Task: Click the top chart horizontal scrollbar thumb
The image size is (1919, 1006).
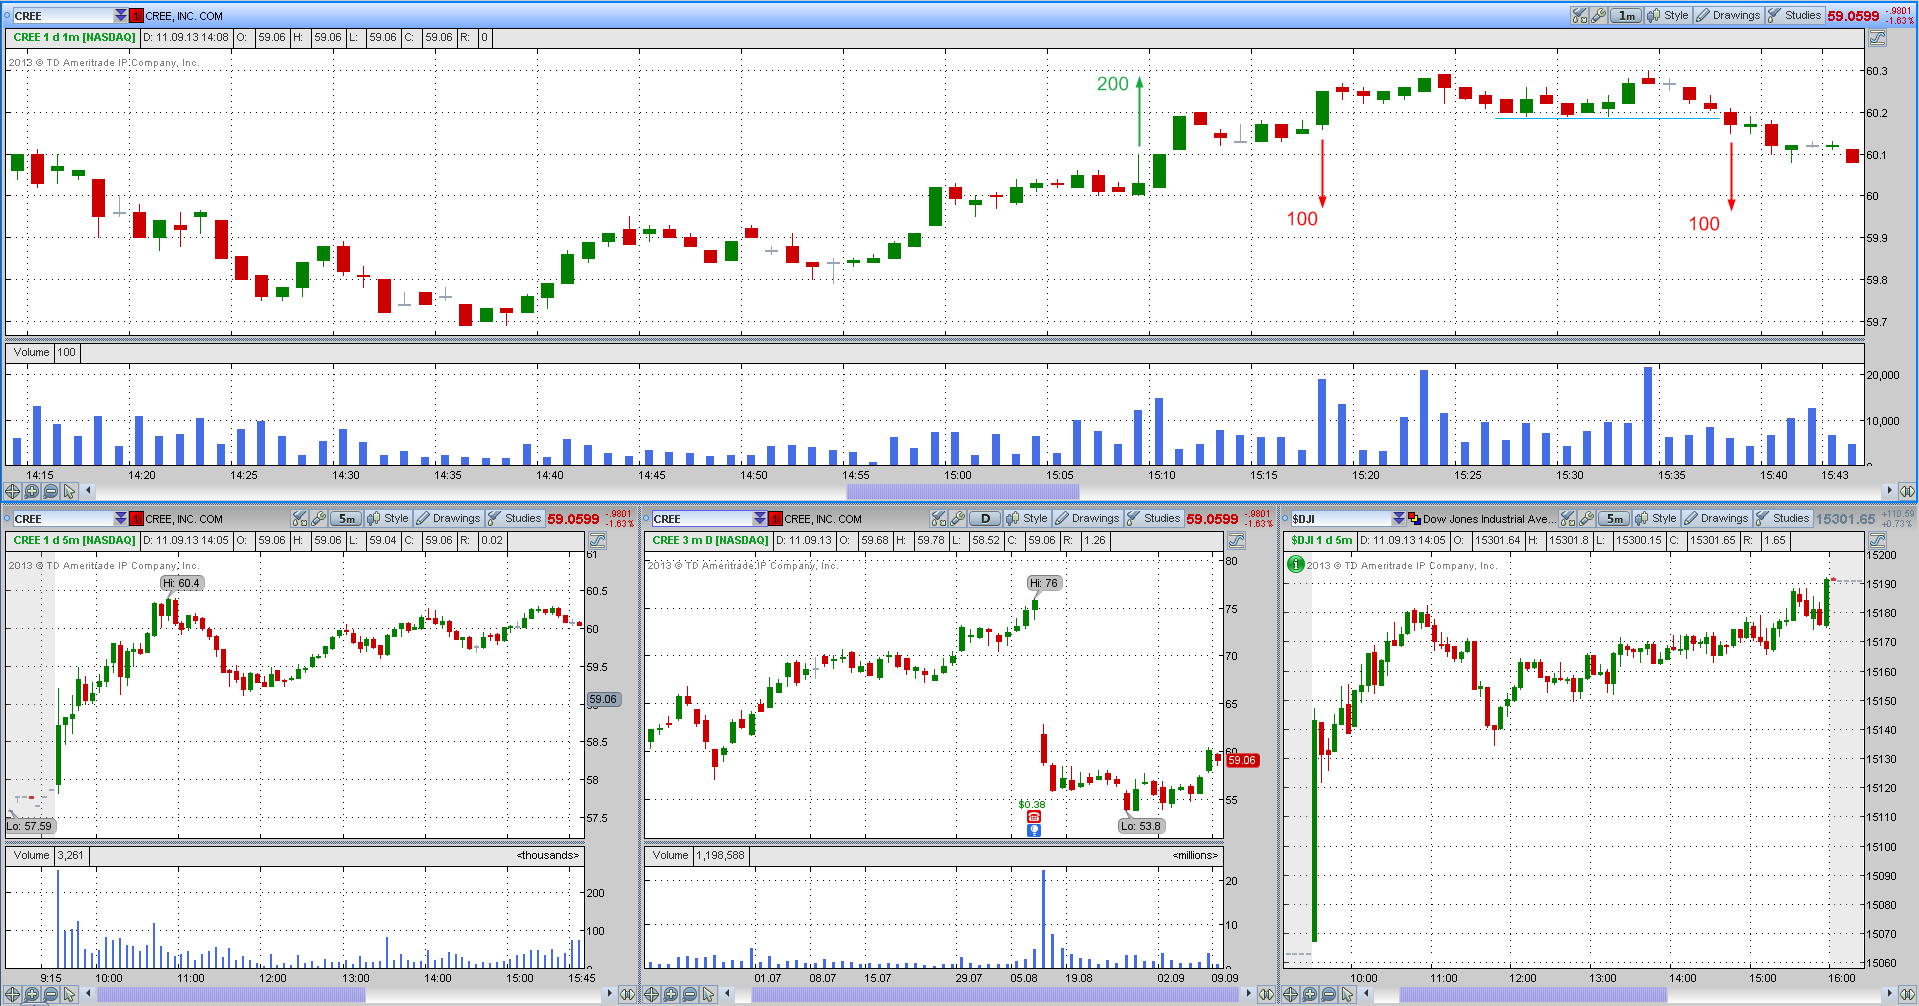Action: 963,491
